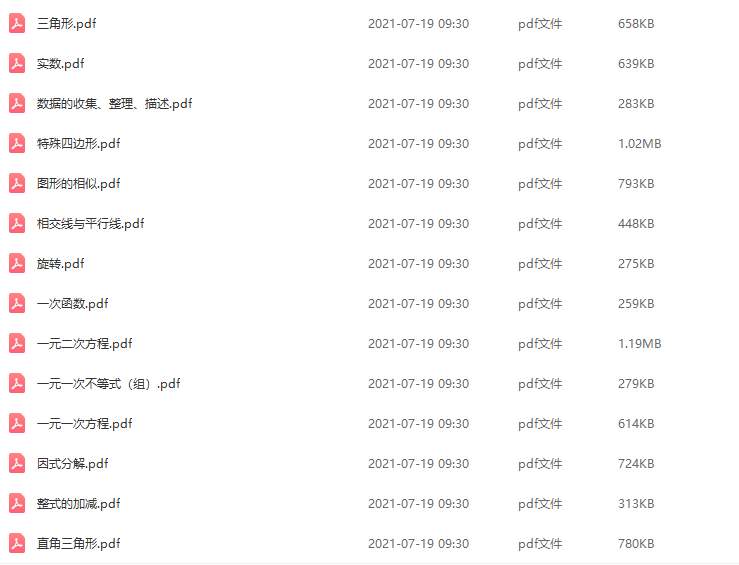The width and height of the screenshot is (739, 565).
Task: Open 一元一次不等式（组）.pdf
Action: click(108, 384)
